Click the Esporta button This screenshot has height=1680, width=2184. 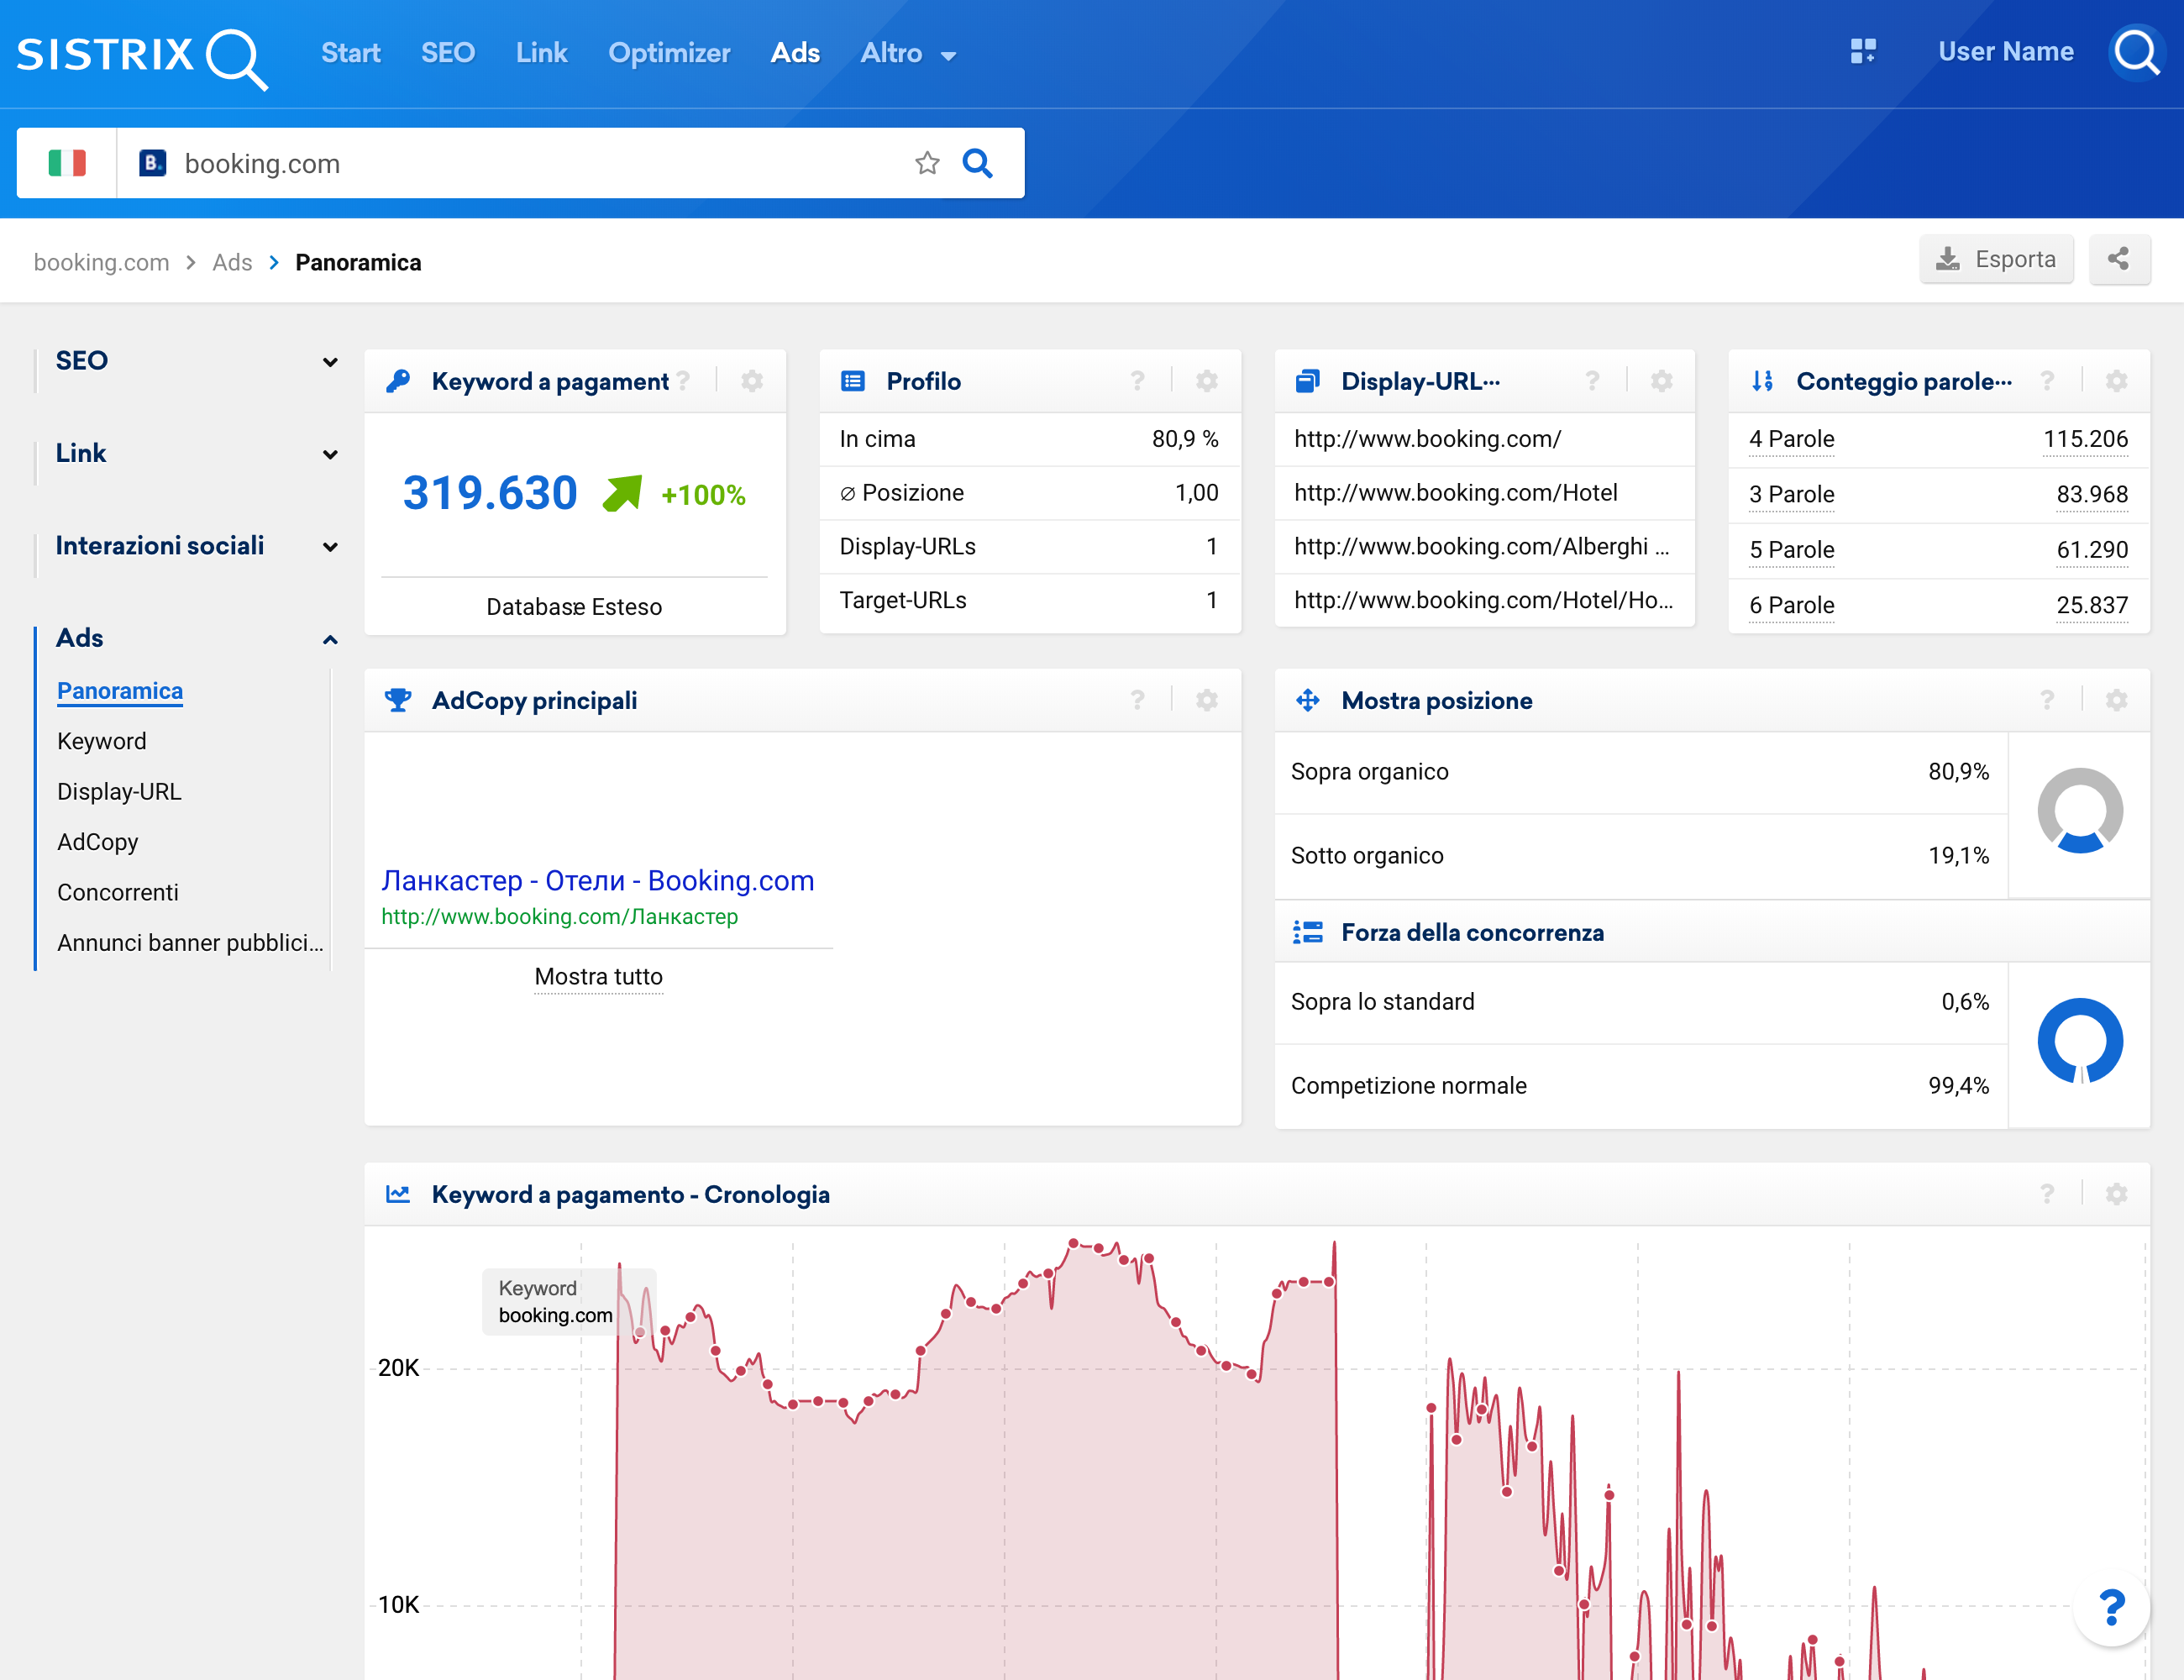click(1996, 259)
